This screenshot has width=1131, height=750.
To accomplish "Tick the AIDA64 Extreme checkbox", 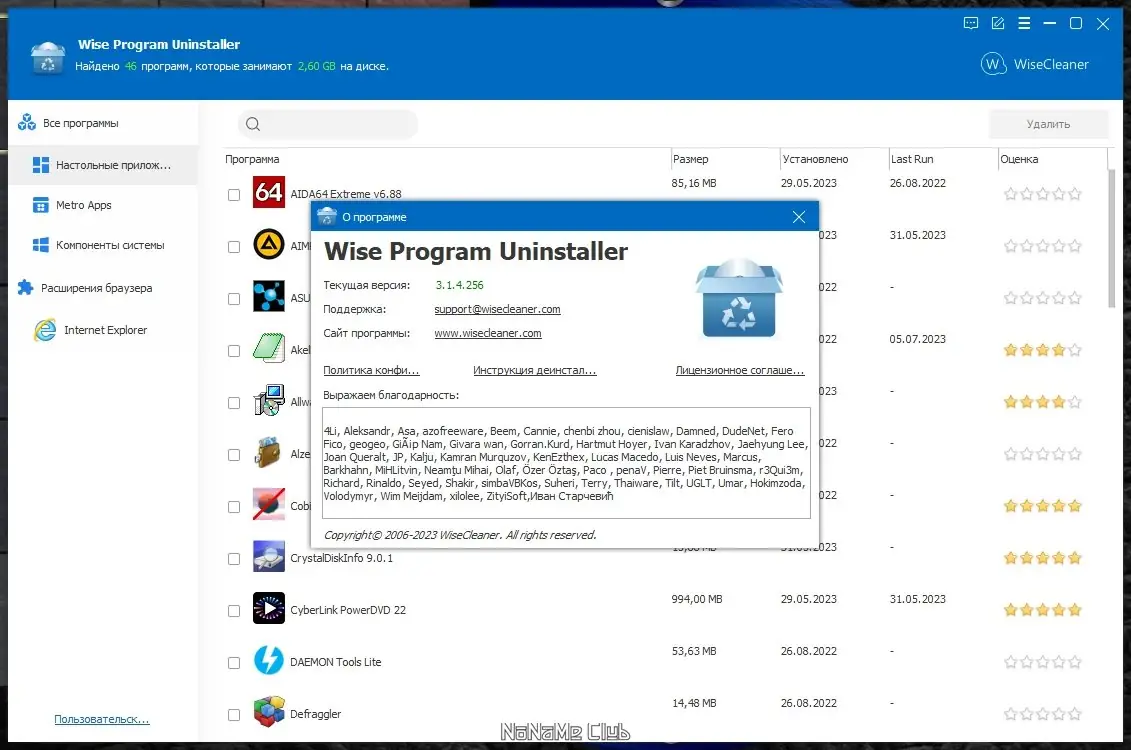I will pyautogui.click(x=234, y=195).
